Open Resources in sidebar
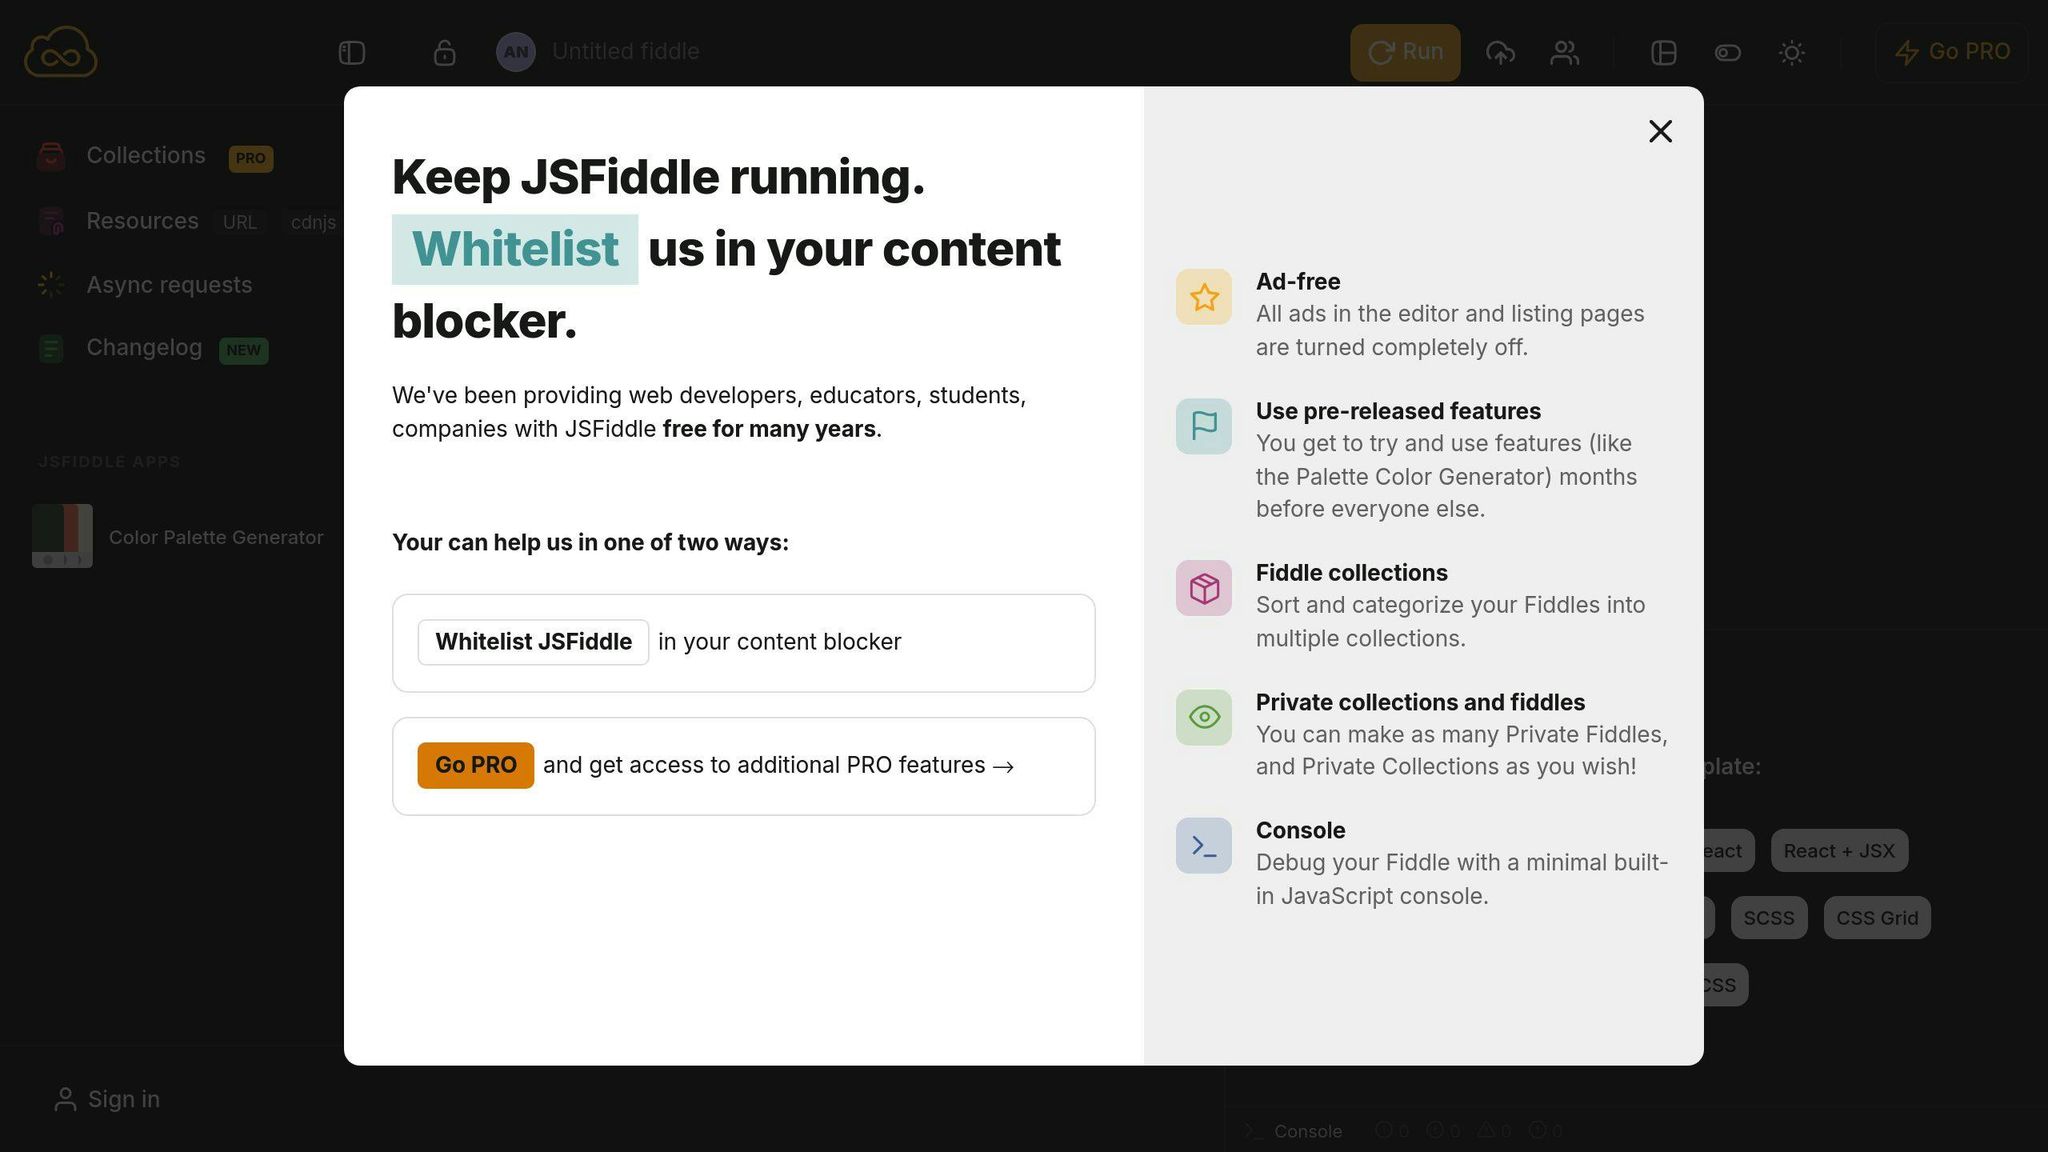 click(x=142, y=221)
